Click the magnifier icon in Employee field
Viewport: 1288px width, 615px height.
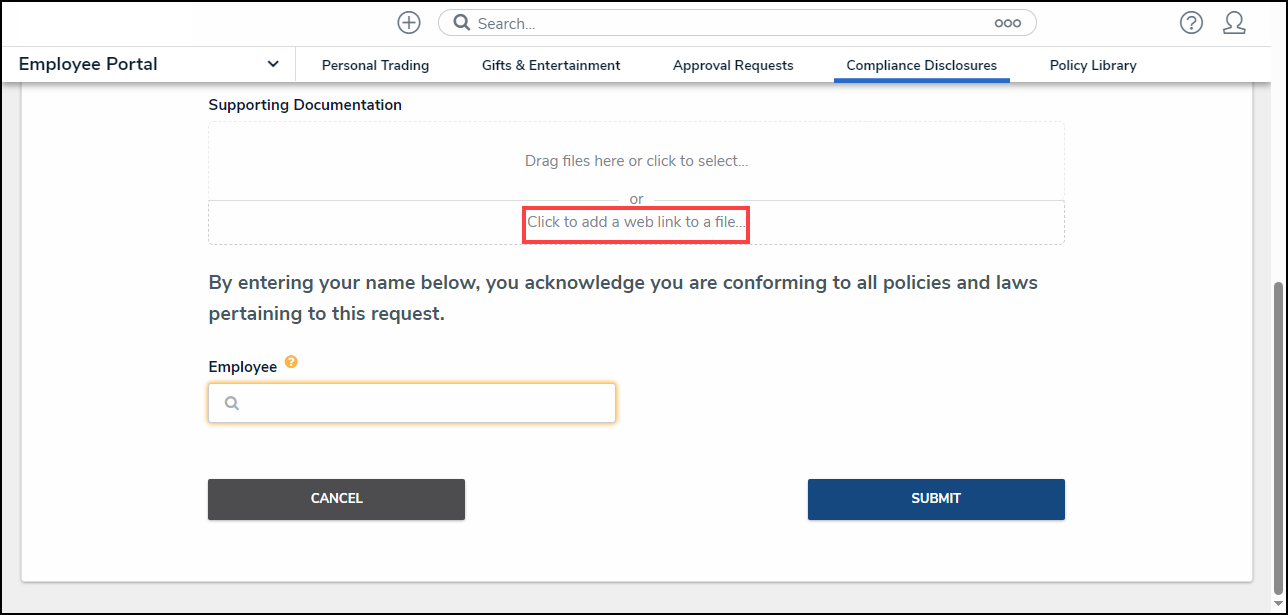(232, 403)
